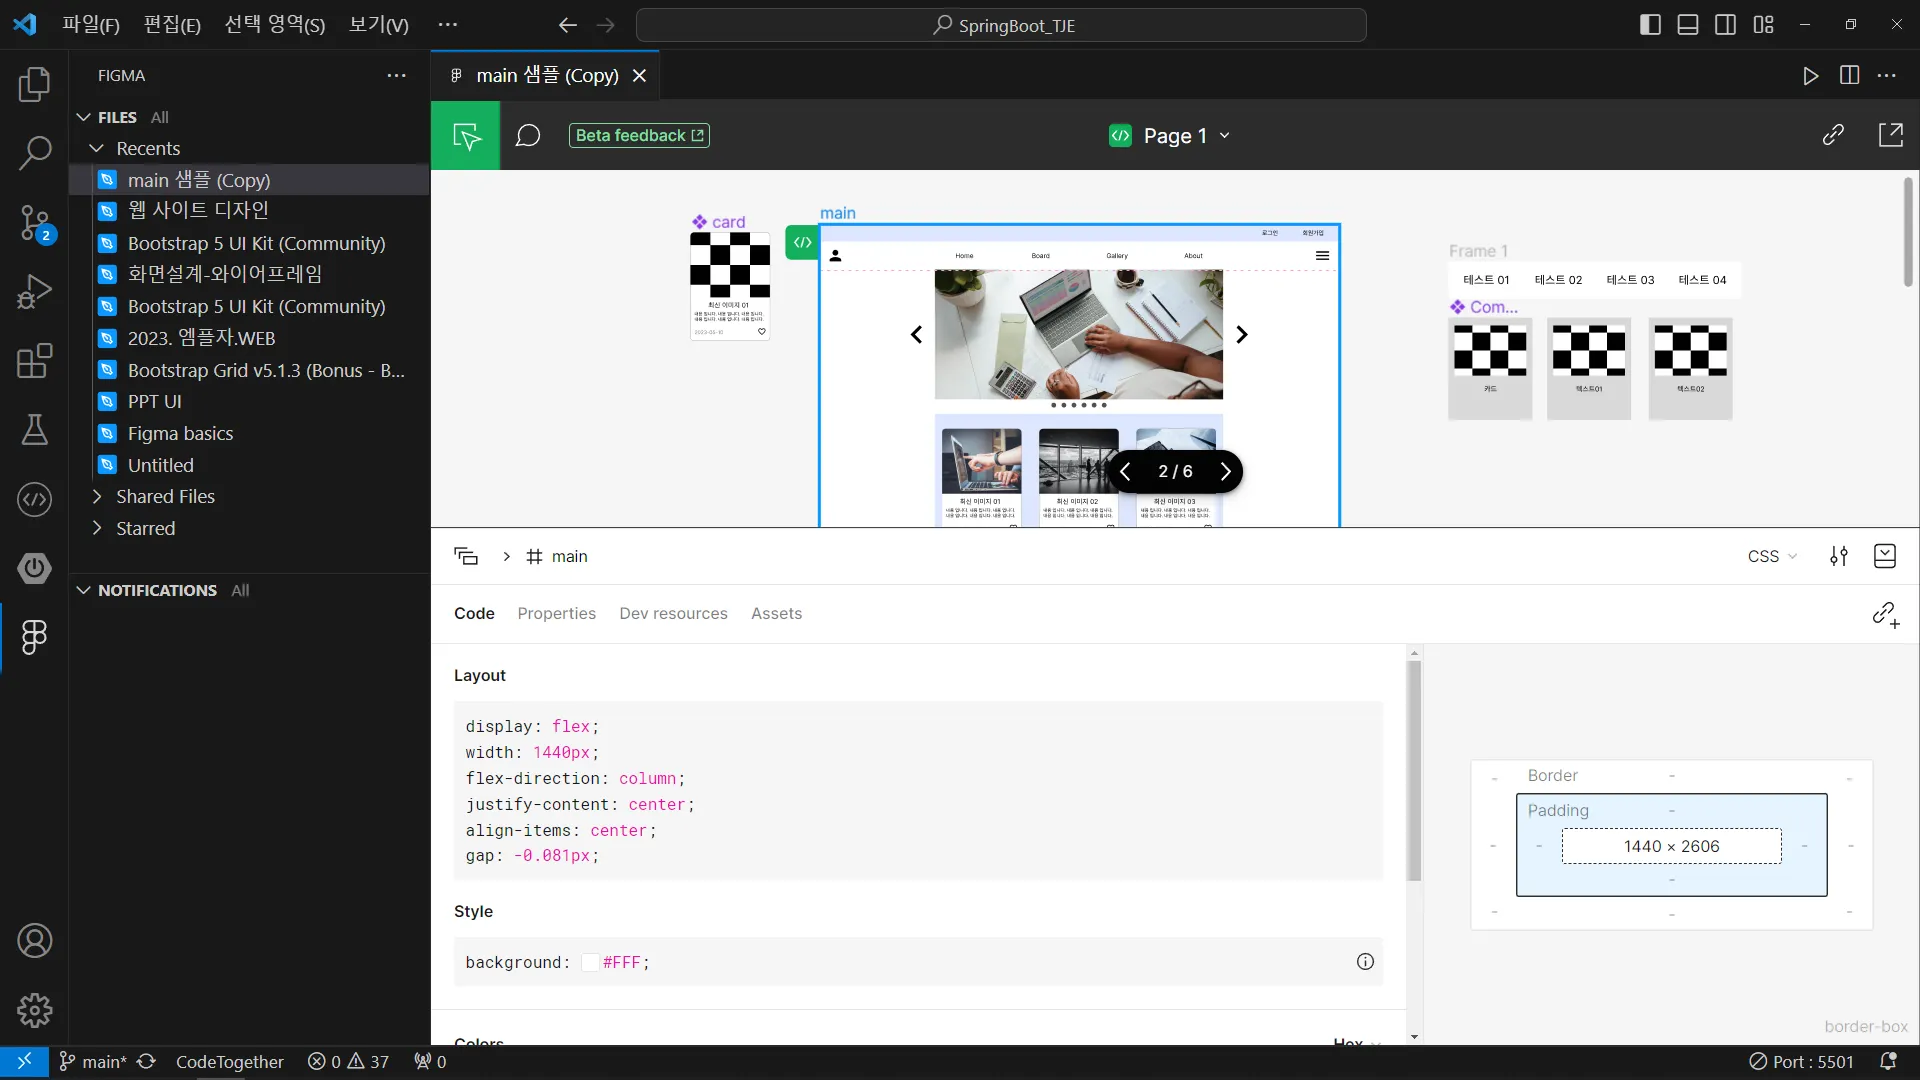Open the Figma extension in activity bar
1920x1080 pixels.
point(34,637)
